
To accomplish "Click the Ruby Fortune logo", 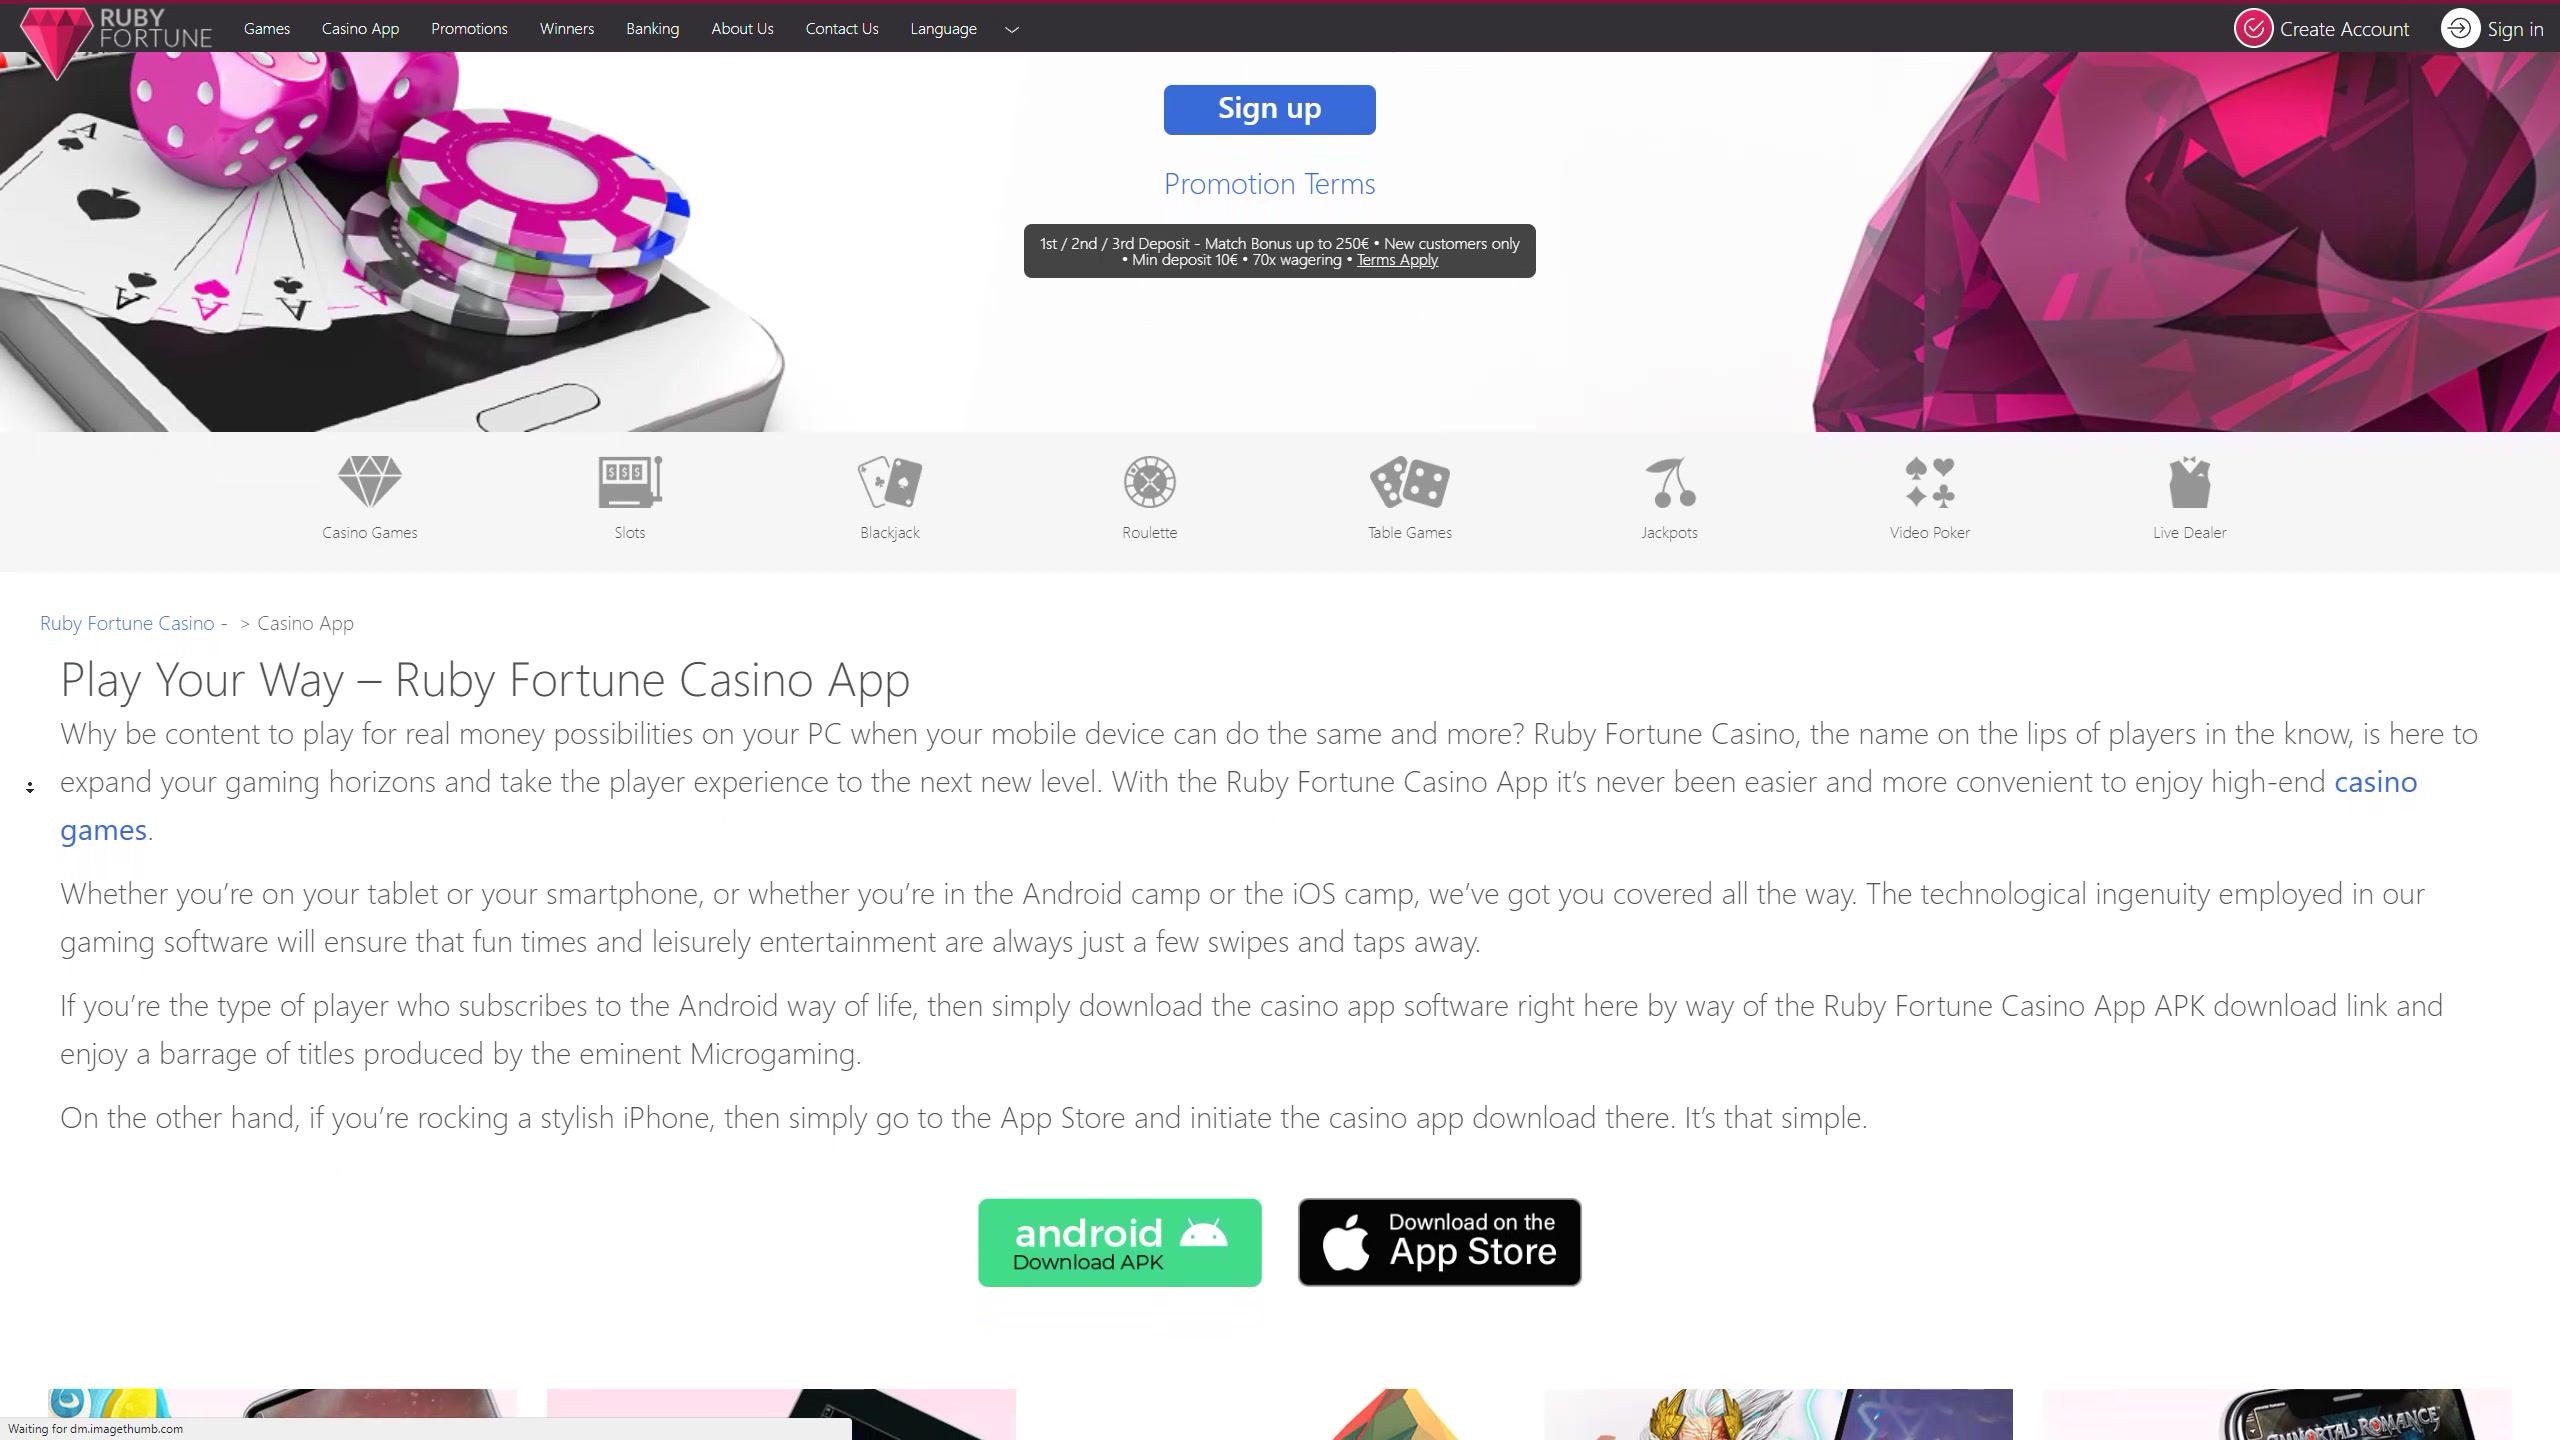I will click(117, 40).
